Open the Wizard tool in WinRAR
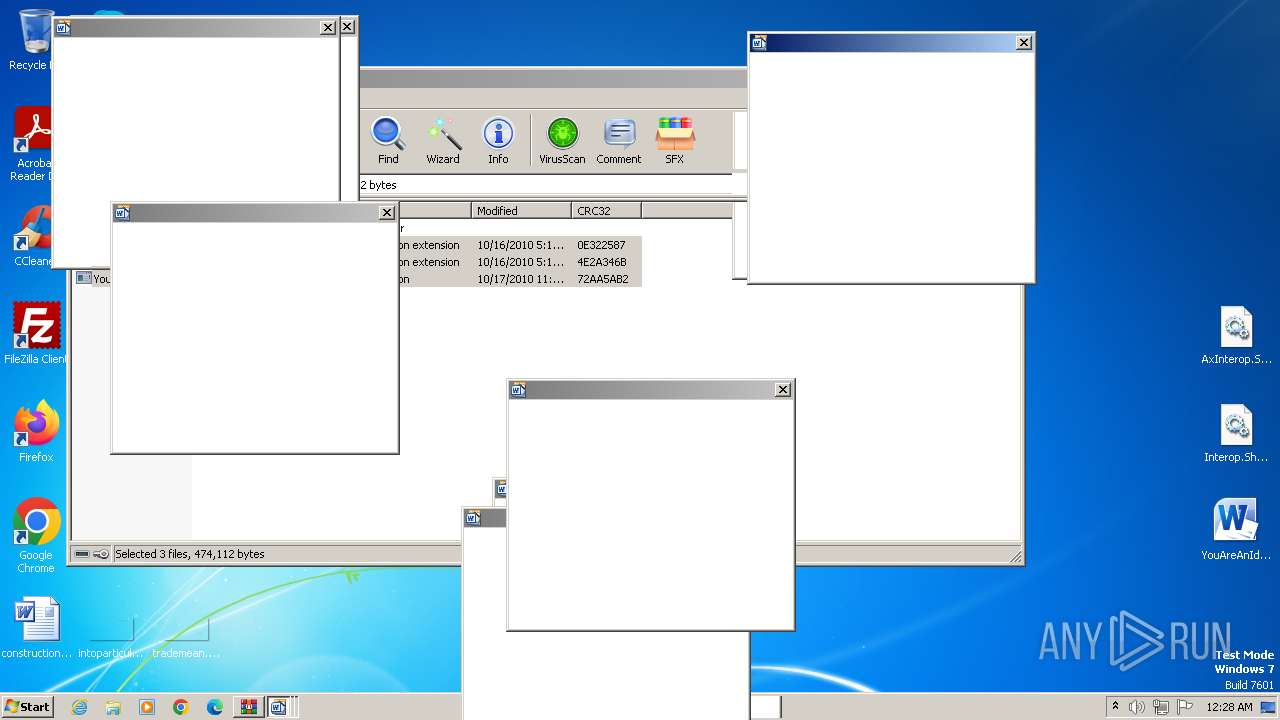Viewport: 1280px width, 720px height. tap(443, 141)
